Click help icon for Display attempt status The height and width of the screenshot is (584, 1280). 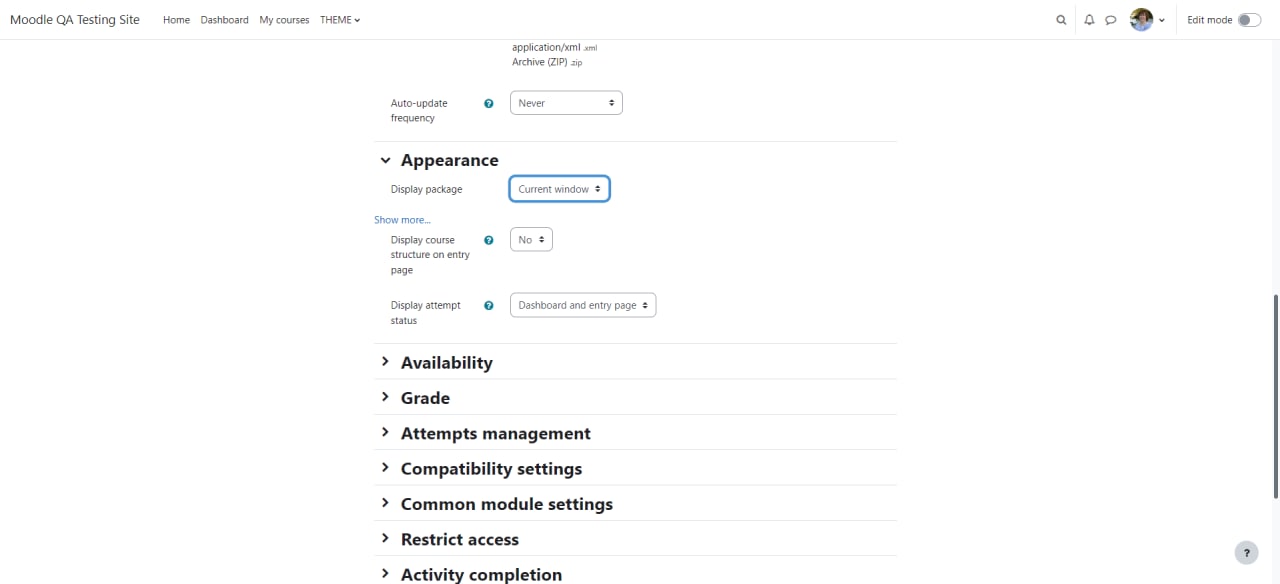pos(488,305)
